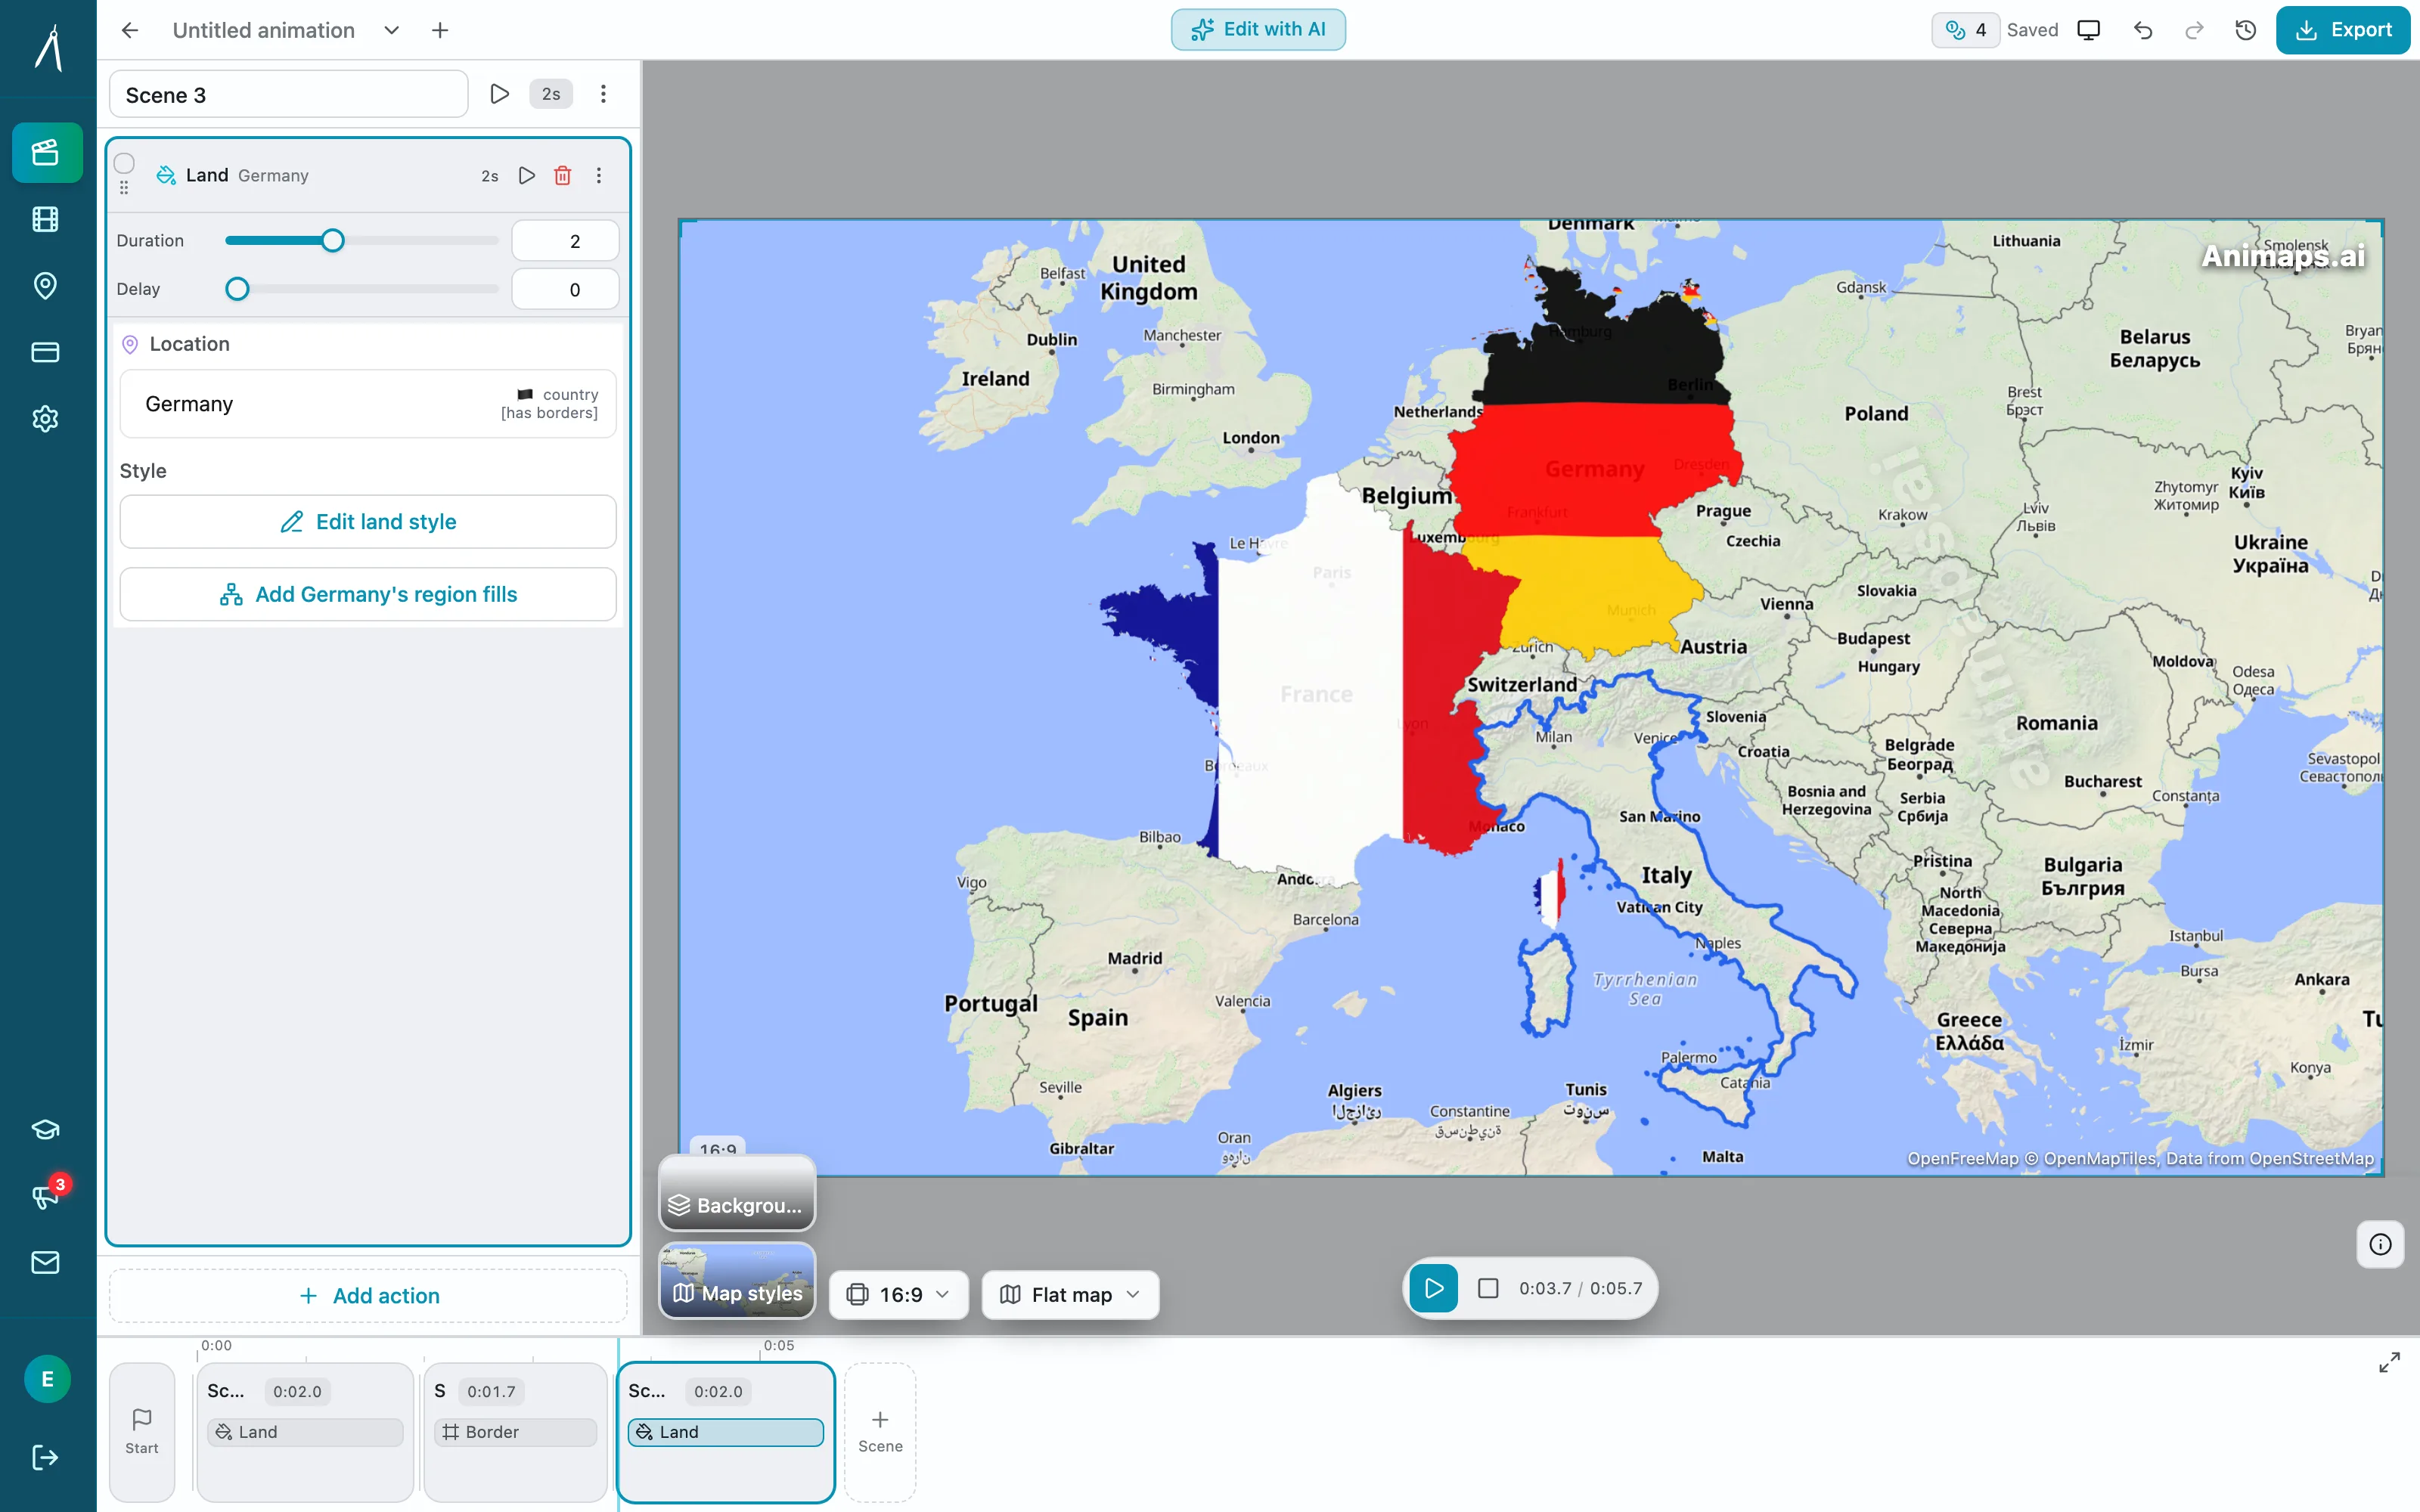The width and height of the screenshot is (2420, 1512).
Task: Click the 0:02.0 badge on Scene 3
Action: coord(718,1391)
